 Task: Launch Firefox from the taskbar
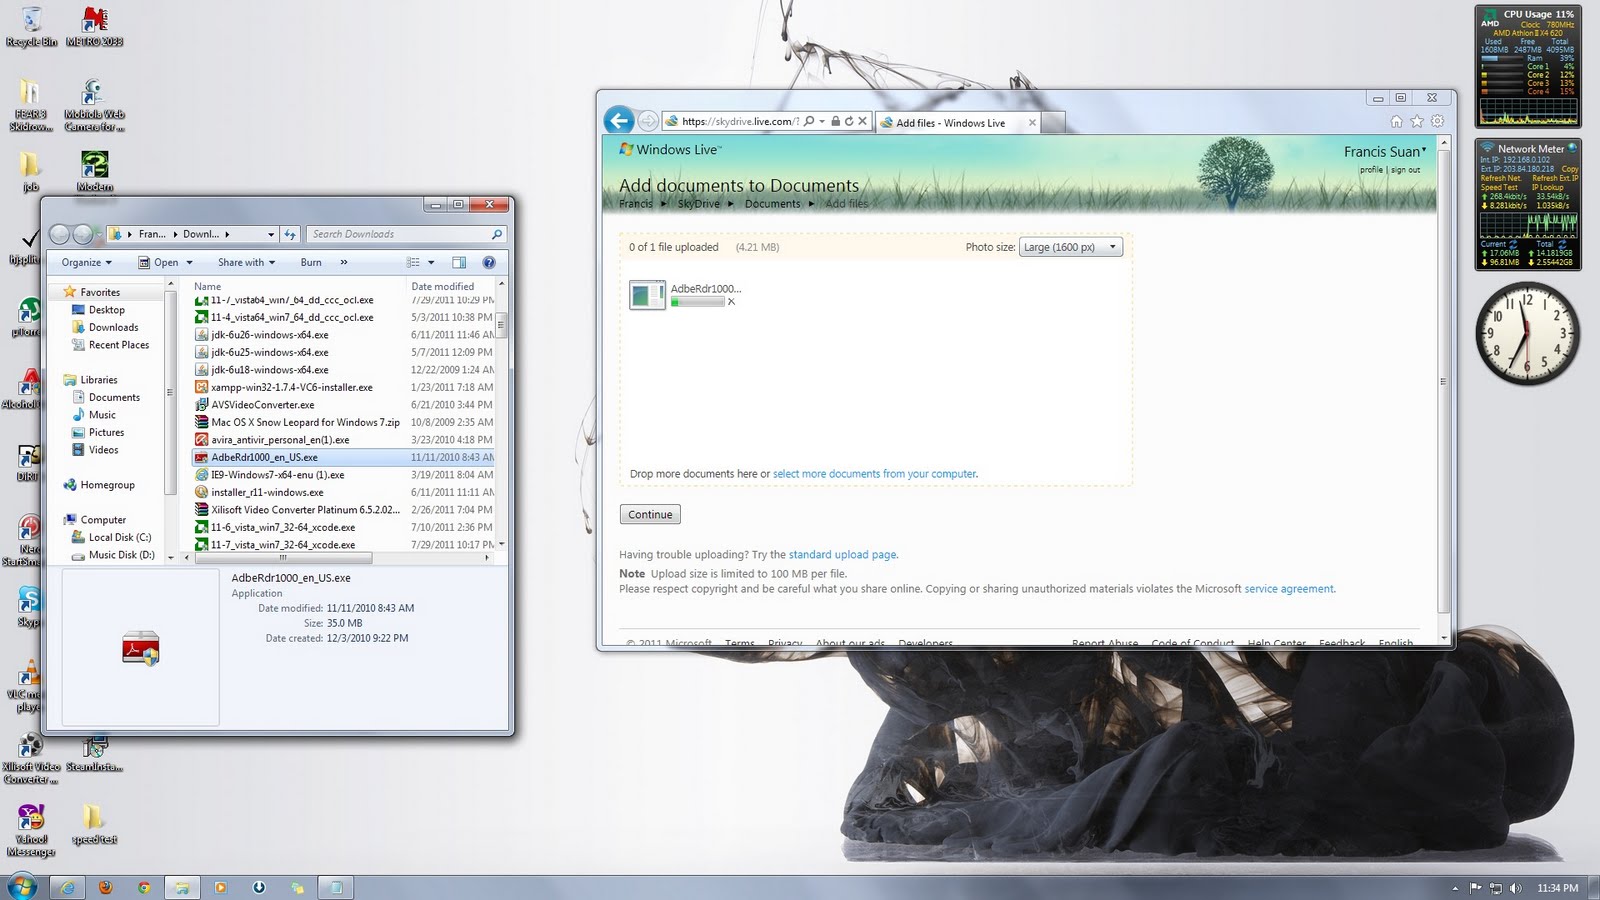(105, 887)
